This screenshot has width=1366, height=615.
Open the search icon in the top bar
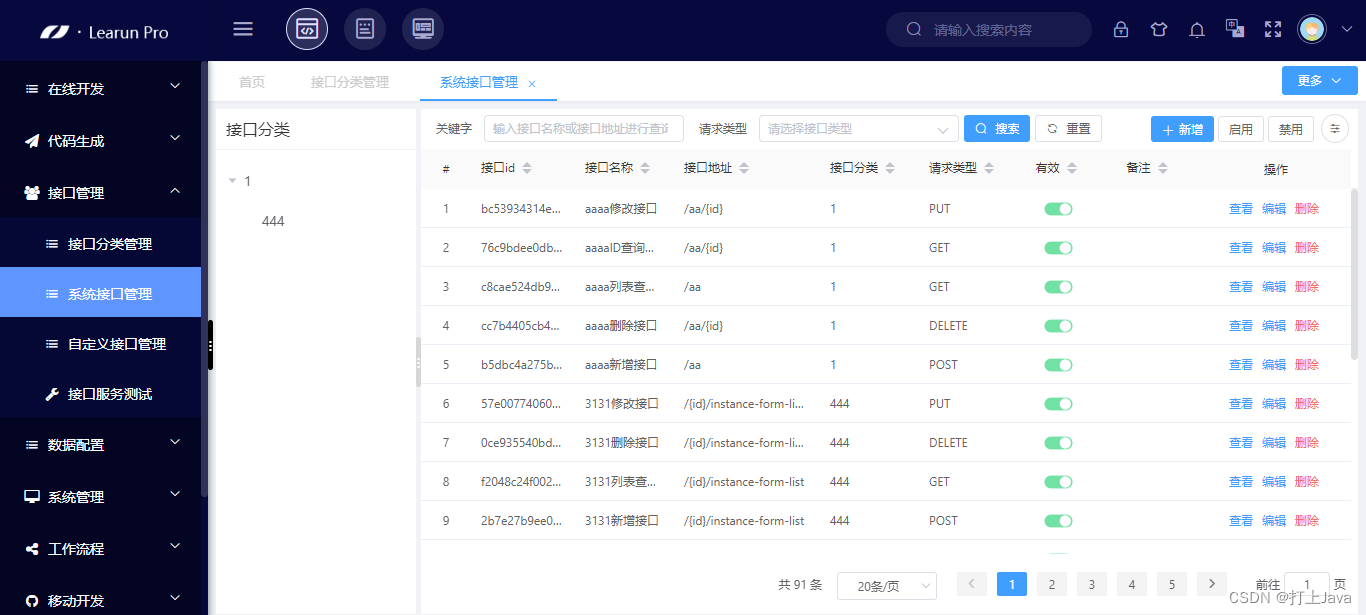[x=913, y=29]
